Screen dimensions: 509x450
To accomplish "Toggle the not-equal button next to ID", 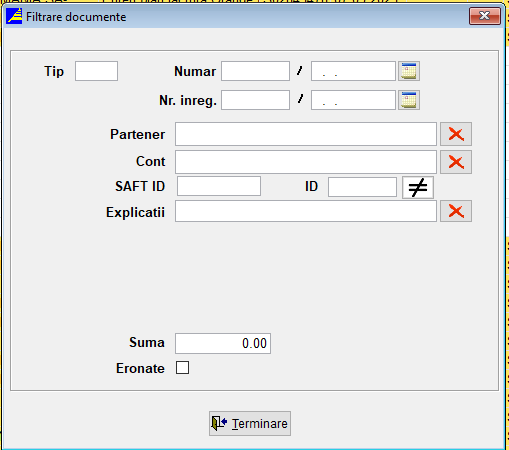I will click(x=418, y=187).
